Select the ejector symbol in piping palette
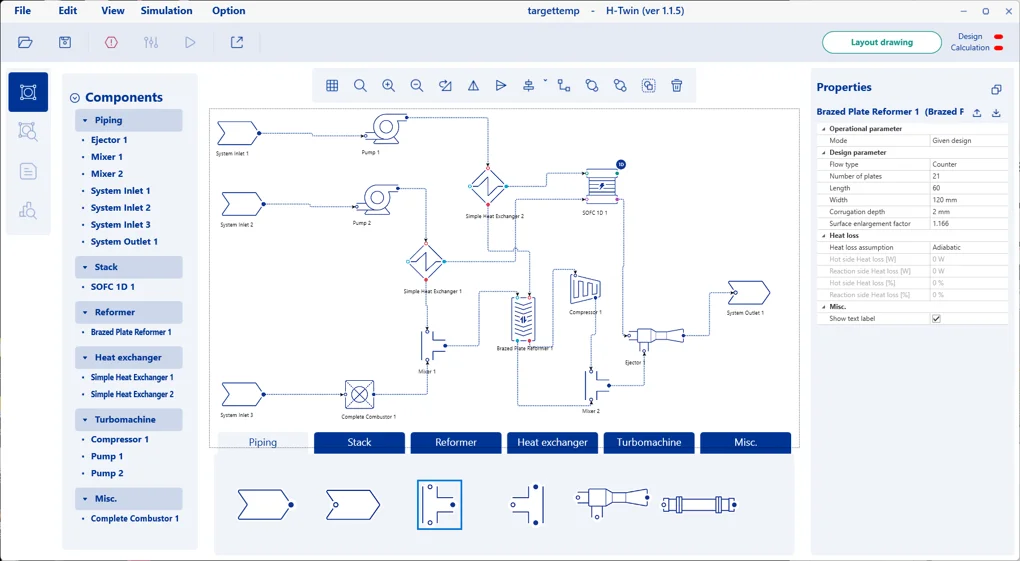Image resolution: width=1020 pixels, height=561 pixels. 612,502
